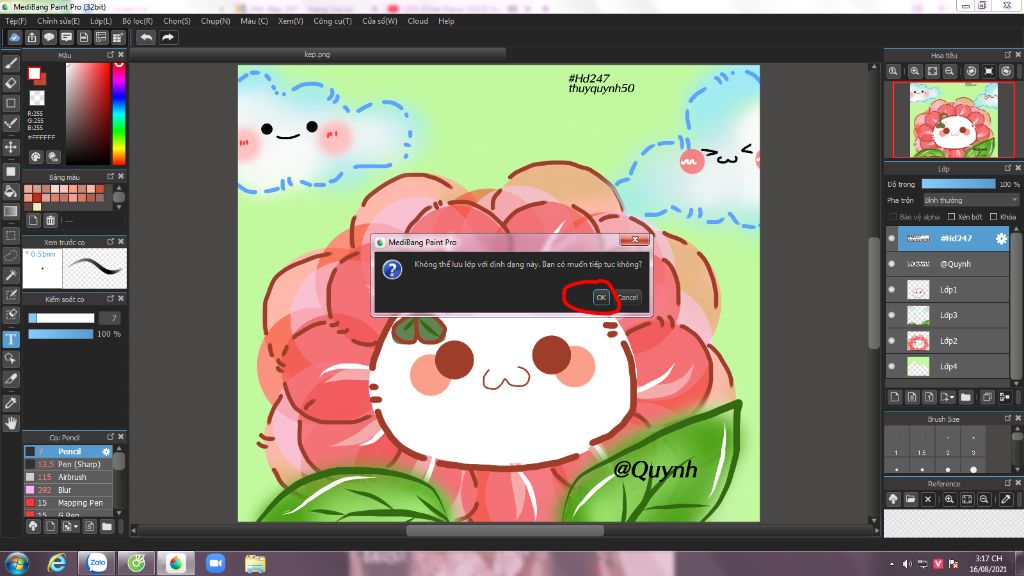
Task: Select the Move tool
Action: [x=10, y=147]
